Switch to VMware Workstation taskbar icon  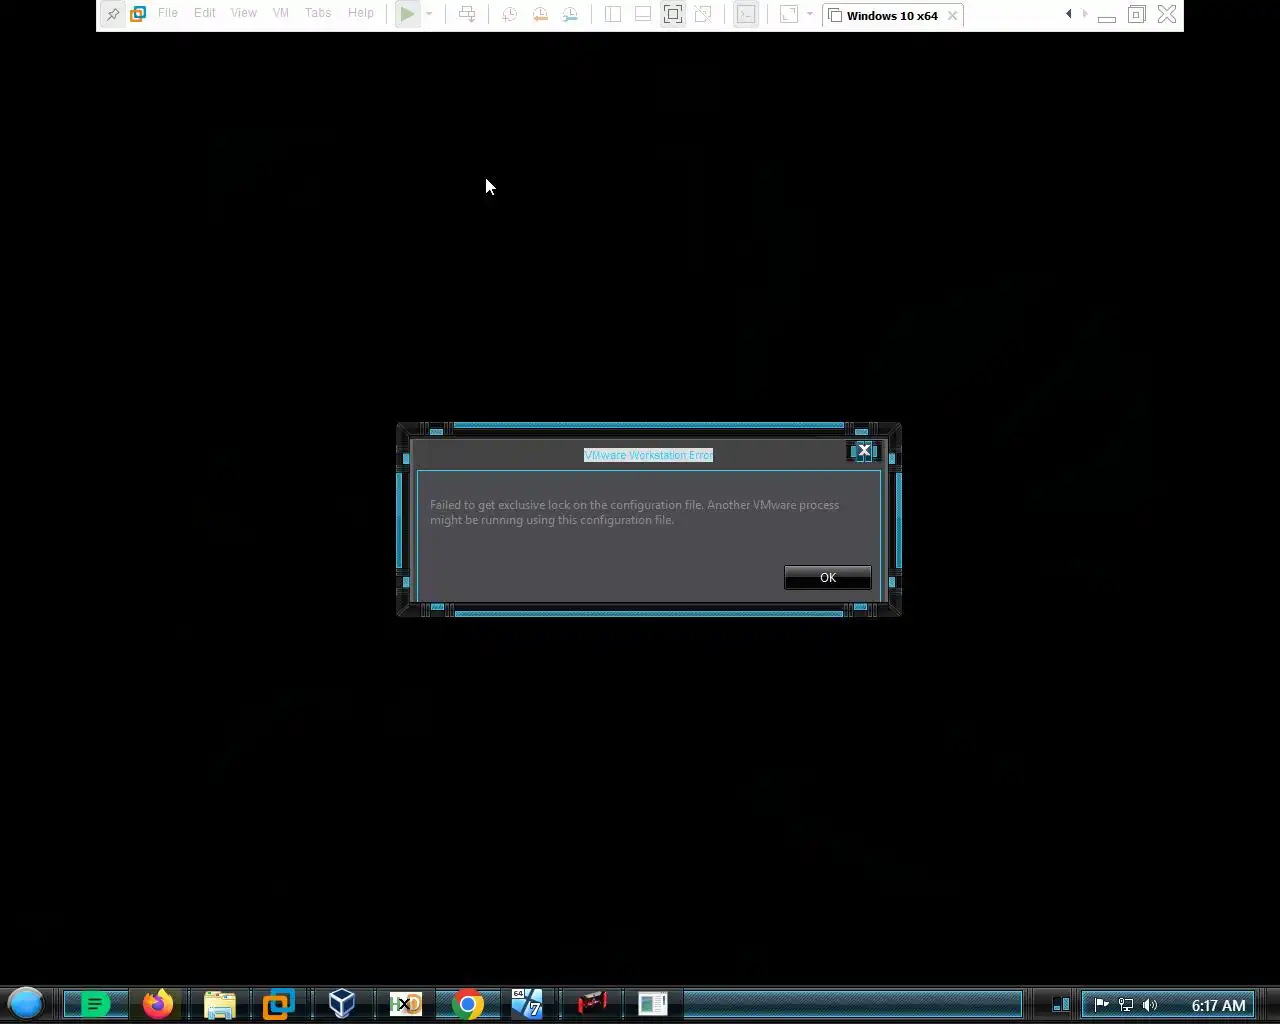coord(279,1003)
